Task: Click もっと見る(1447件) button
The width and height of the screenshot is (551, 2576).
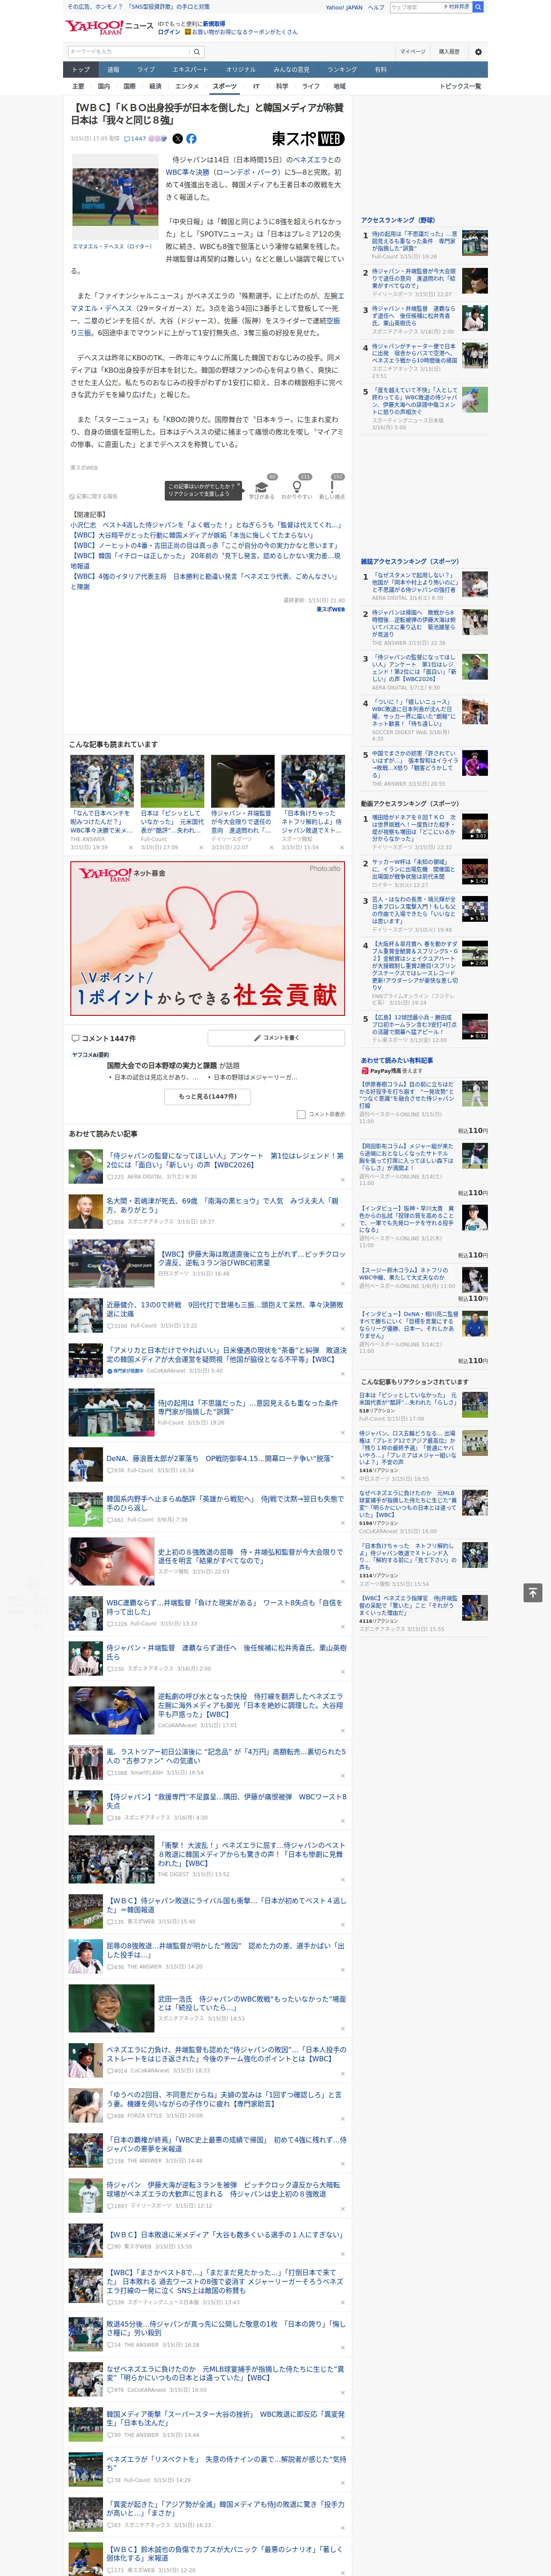Action: (x=208, y=1096)
